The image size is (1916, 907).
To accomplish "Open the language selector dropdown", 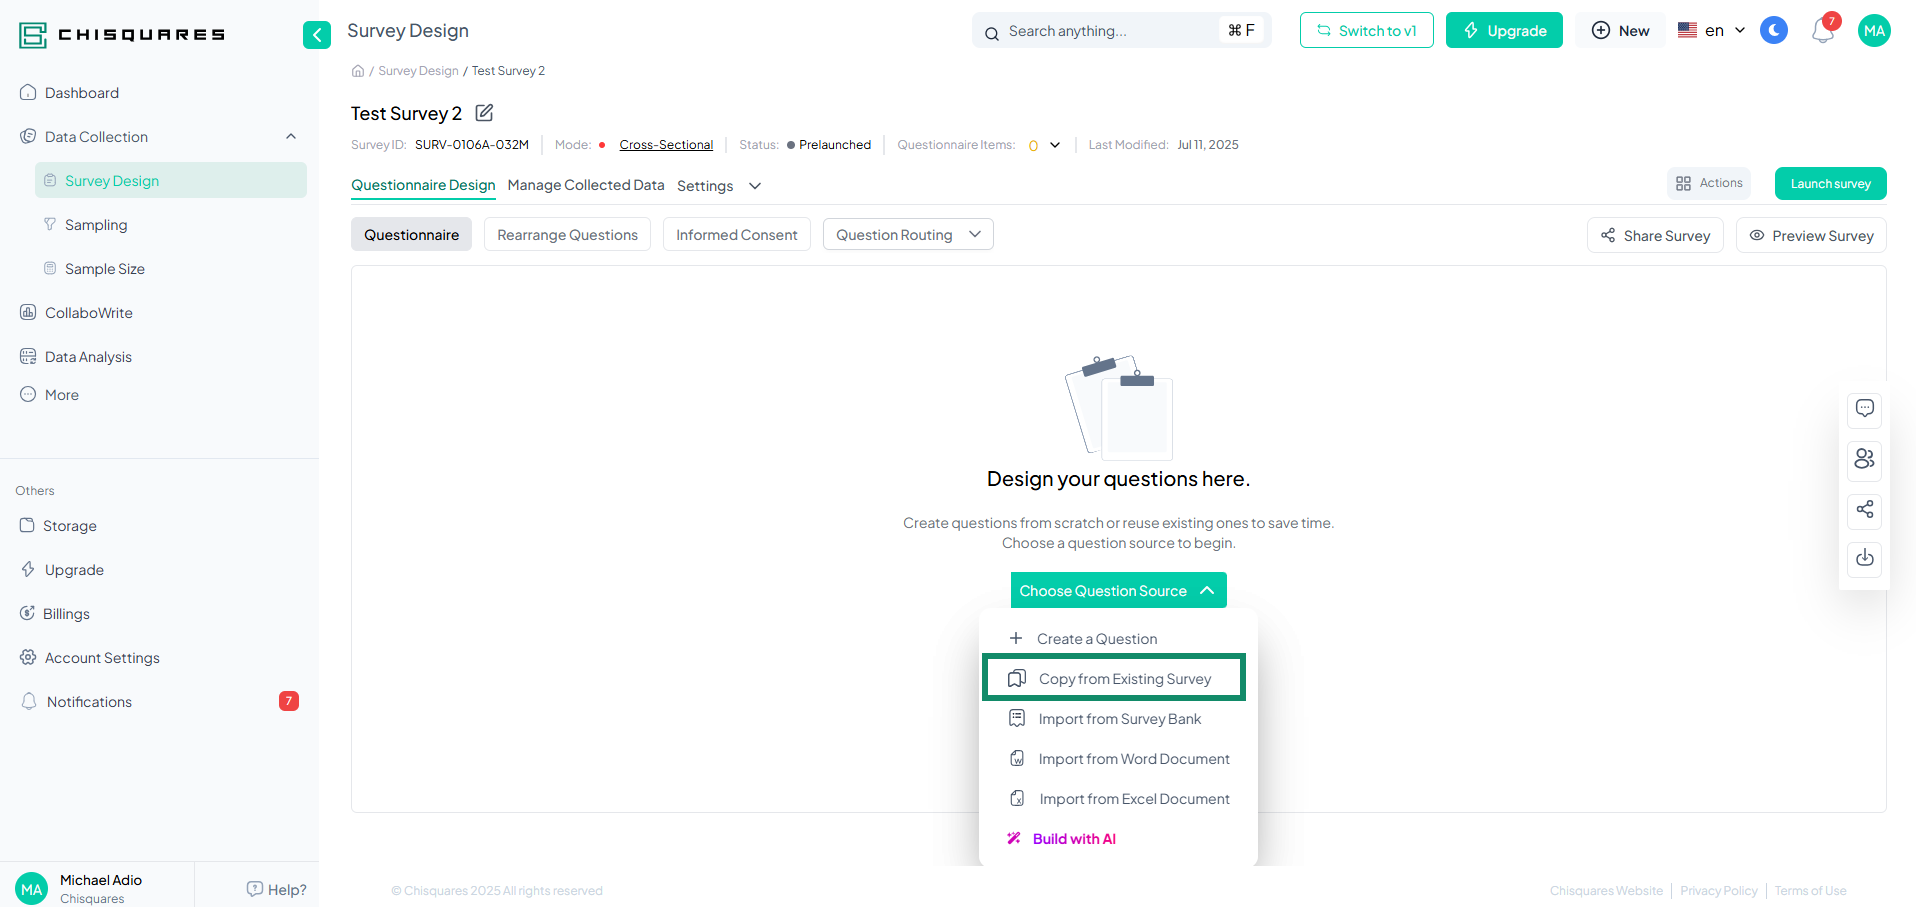I will click(x=1712, y=31).
